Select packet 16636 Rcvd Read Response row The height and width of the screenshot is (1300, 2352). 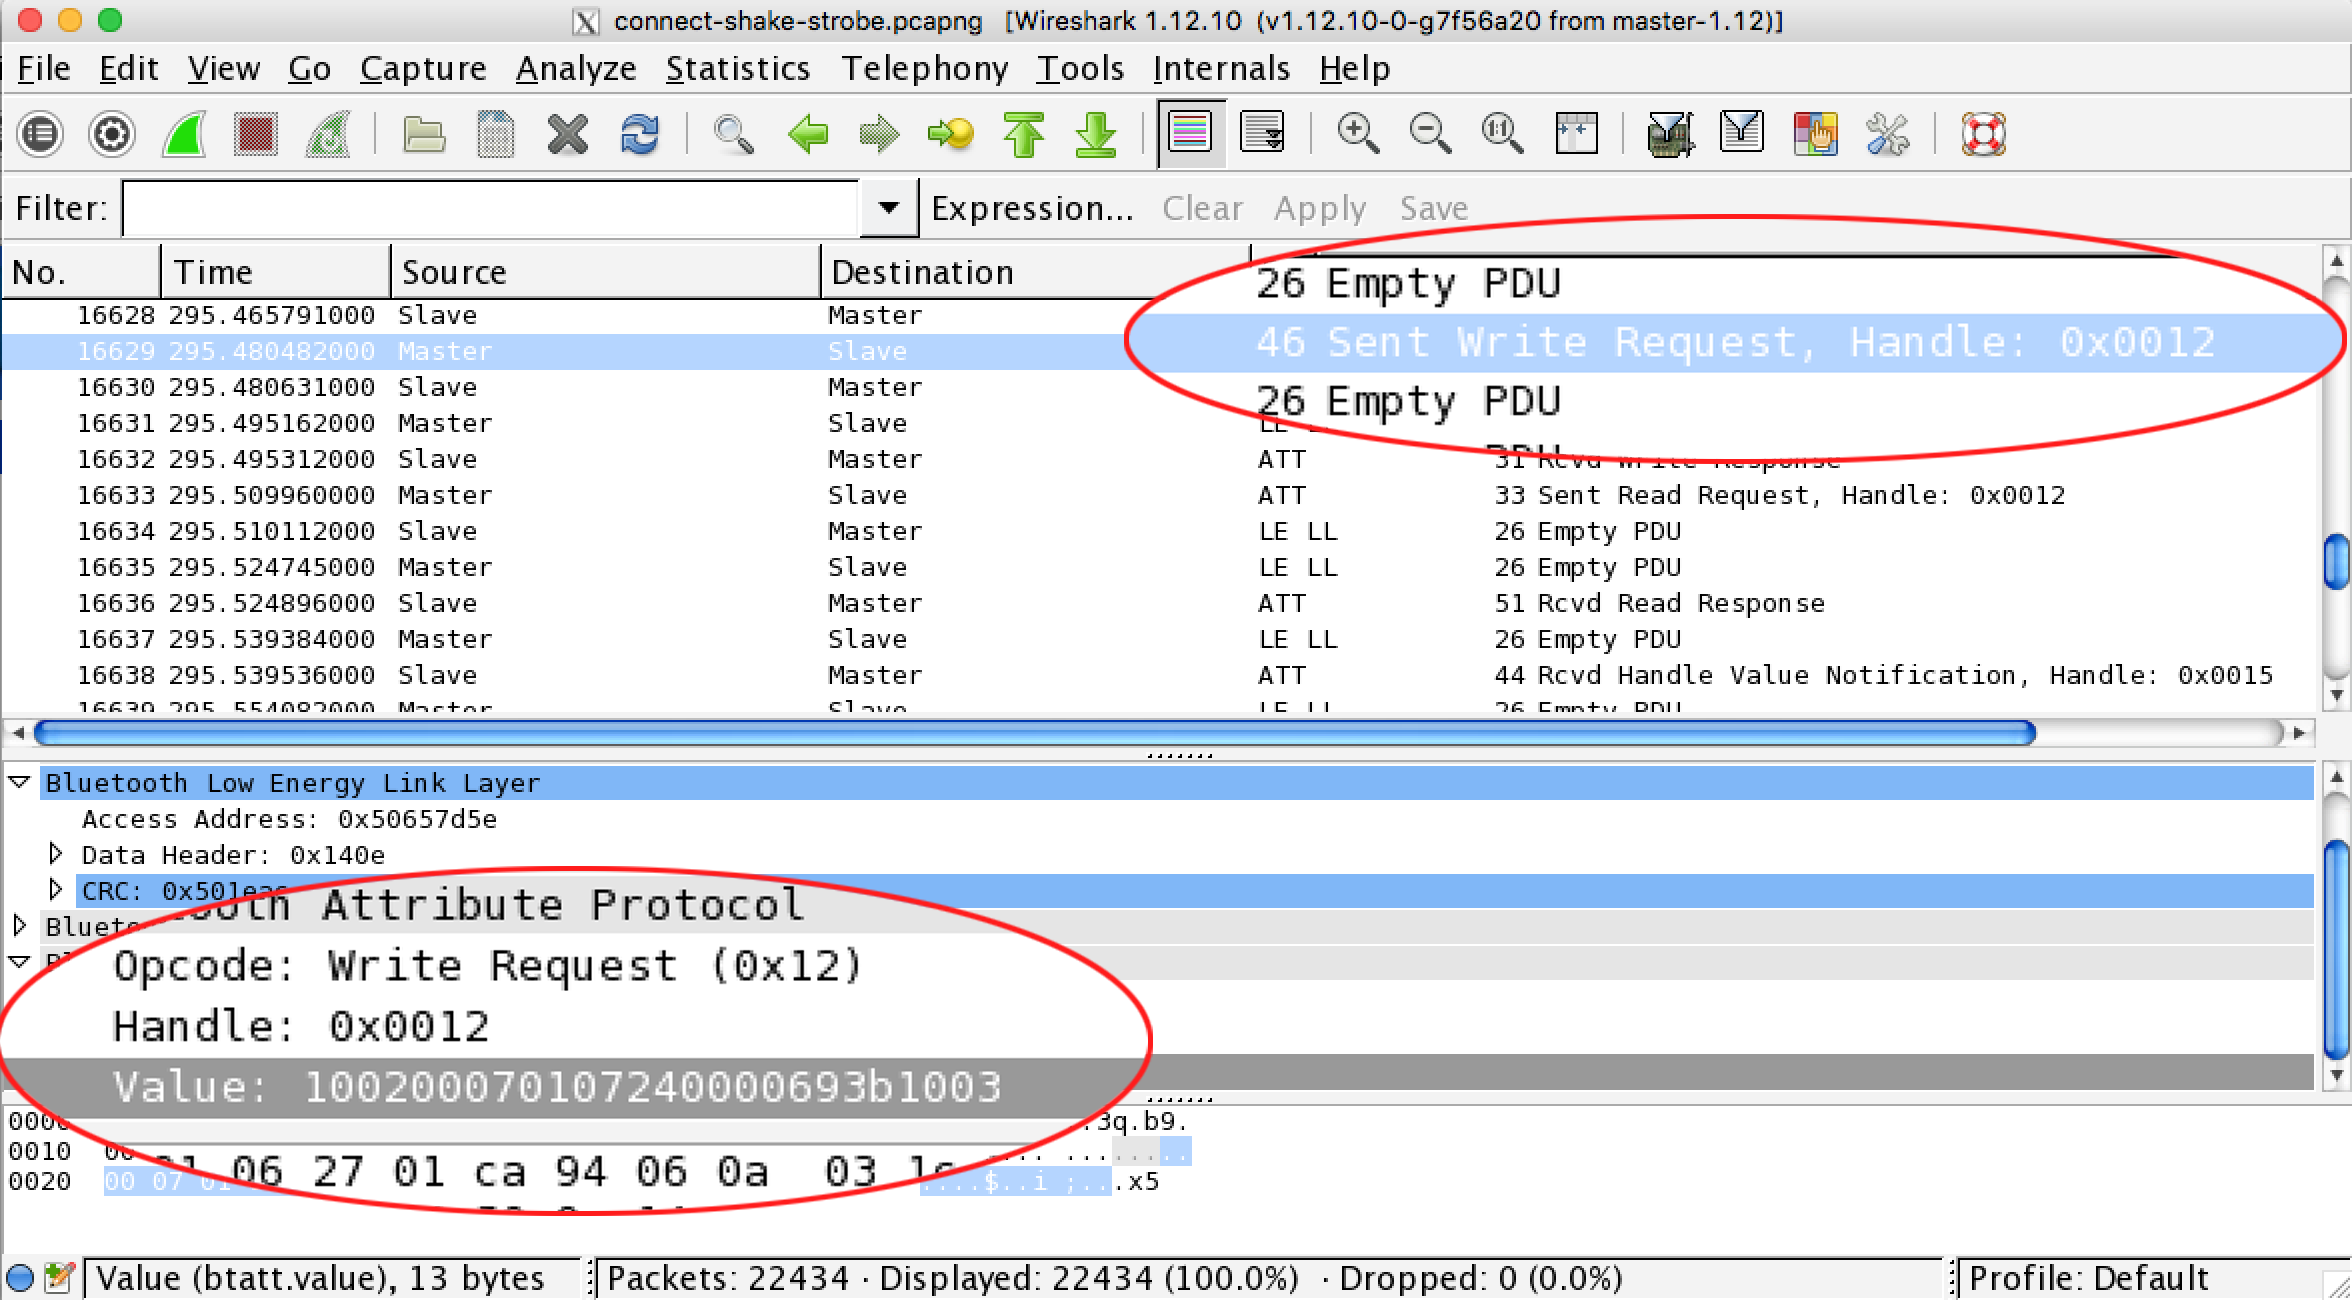click(x=1160, y=603)
